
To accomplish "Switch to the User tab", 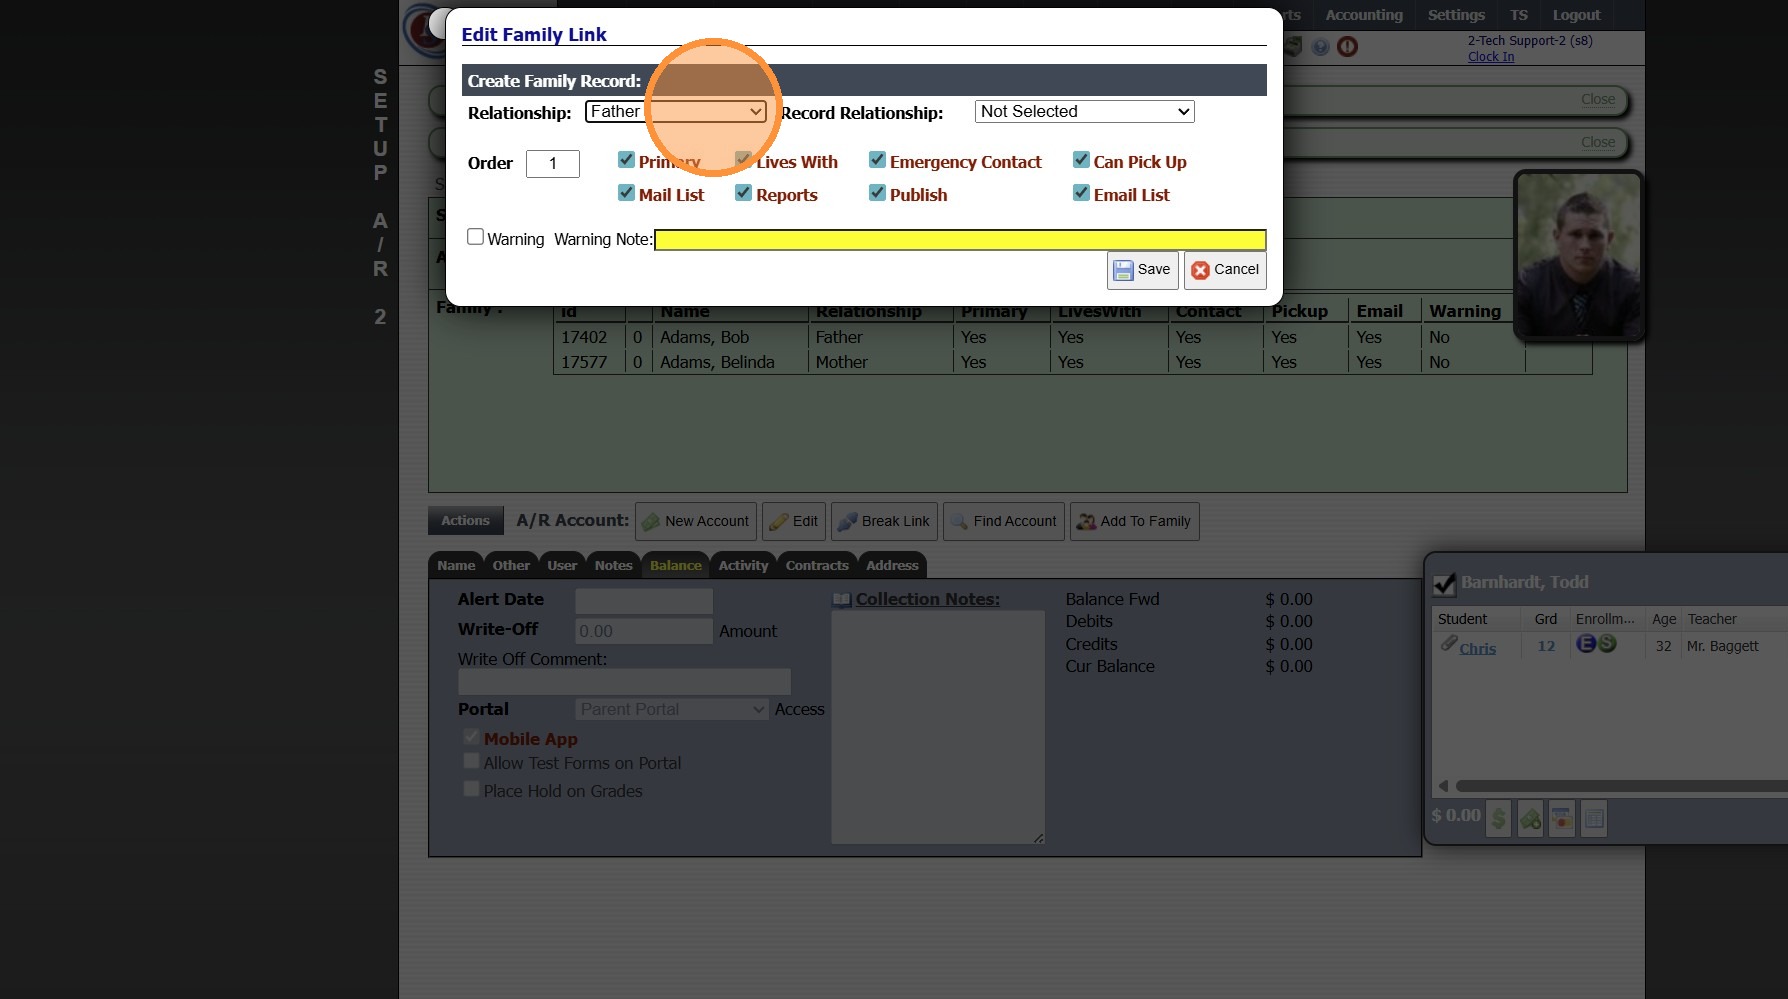I will click(562, 566).
